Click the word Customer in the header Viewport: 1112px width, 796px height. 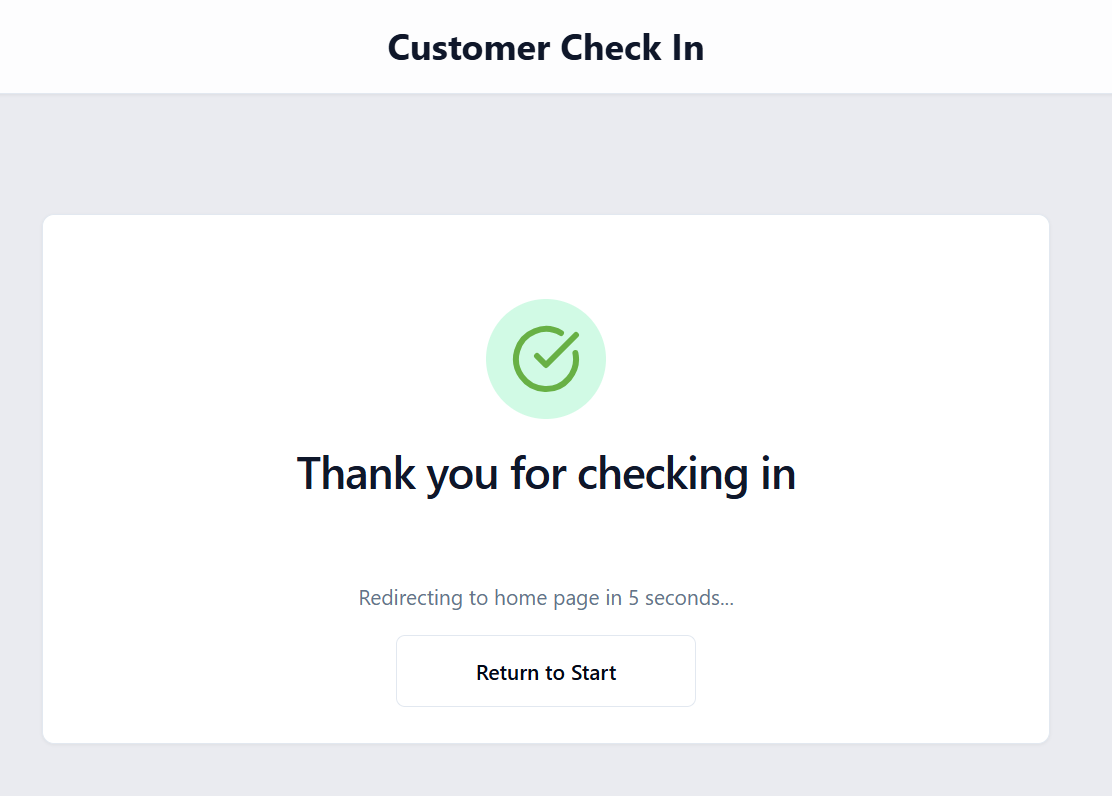click(x=469, y=48)
